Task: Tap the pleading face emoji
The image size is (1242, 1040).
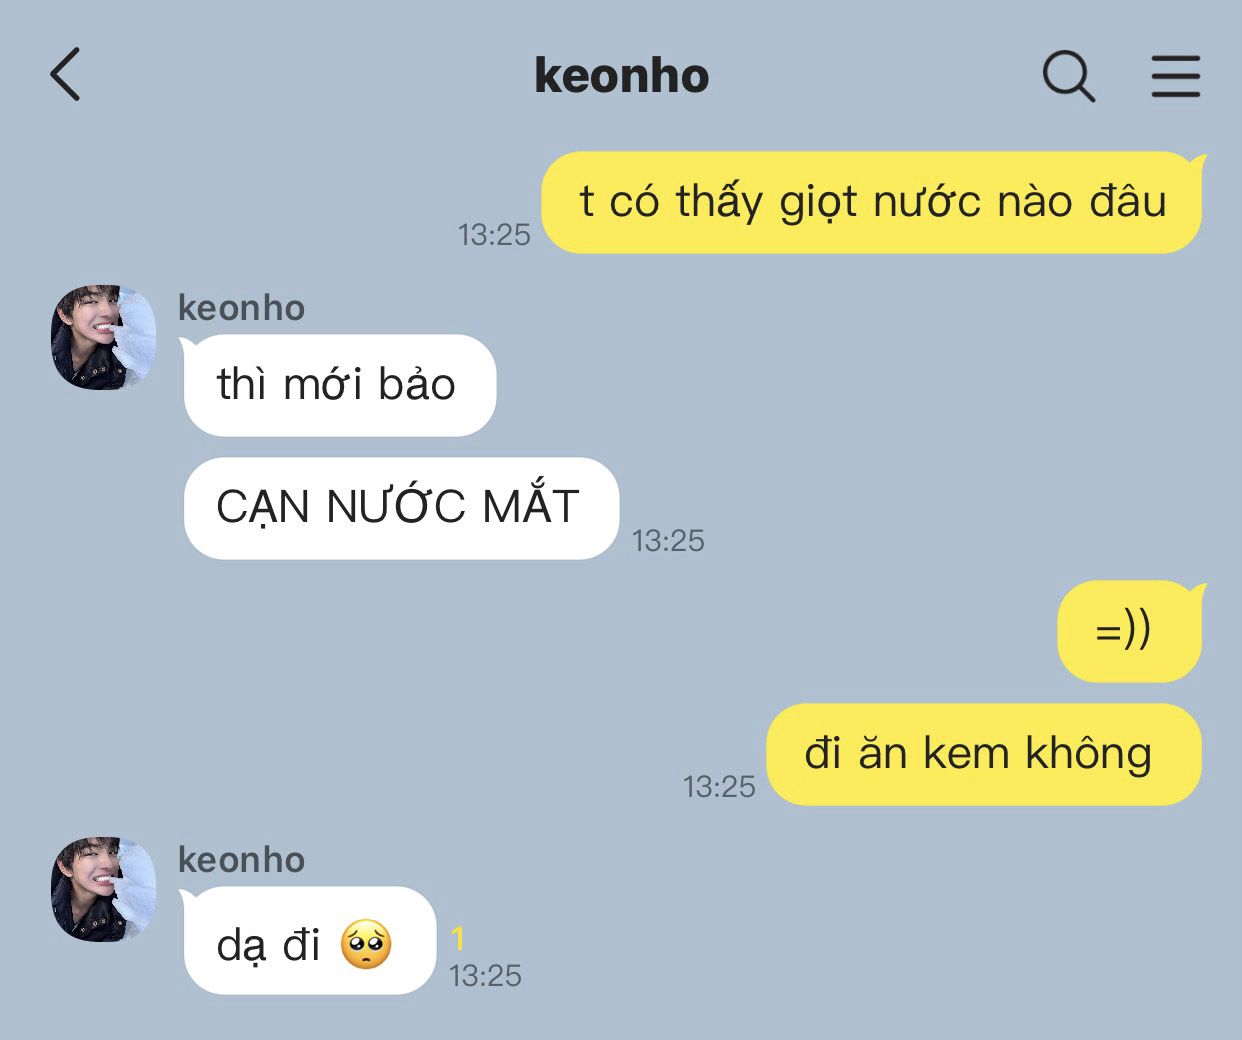Action: click(x=366, y=944)
